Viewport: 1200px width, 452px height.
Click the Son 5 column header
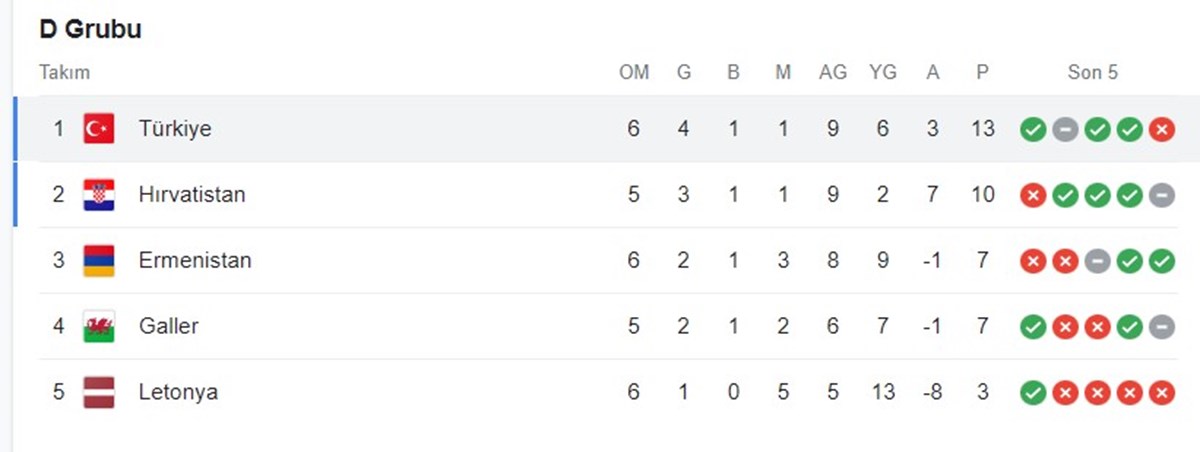[1093, 72]
